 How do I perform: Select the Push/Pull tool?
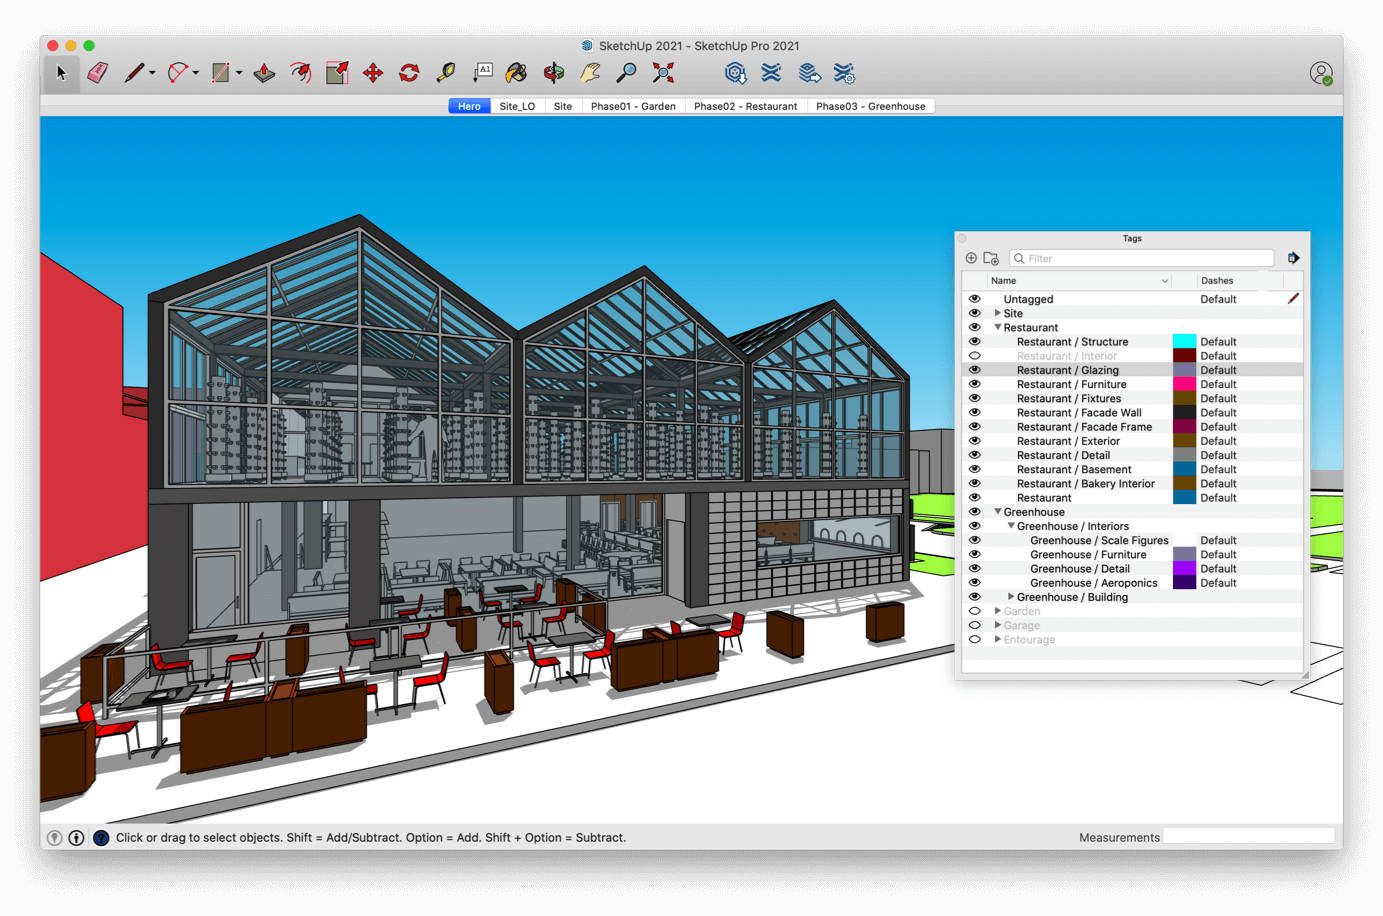(263, 72)
